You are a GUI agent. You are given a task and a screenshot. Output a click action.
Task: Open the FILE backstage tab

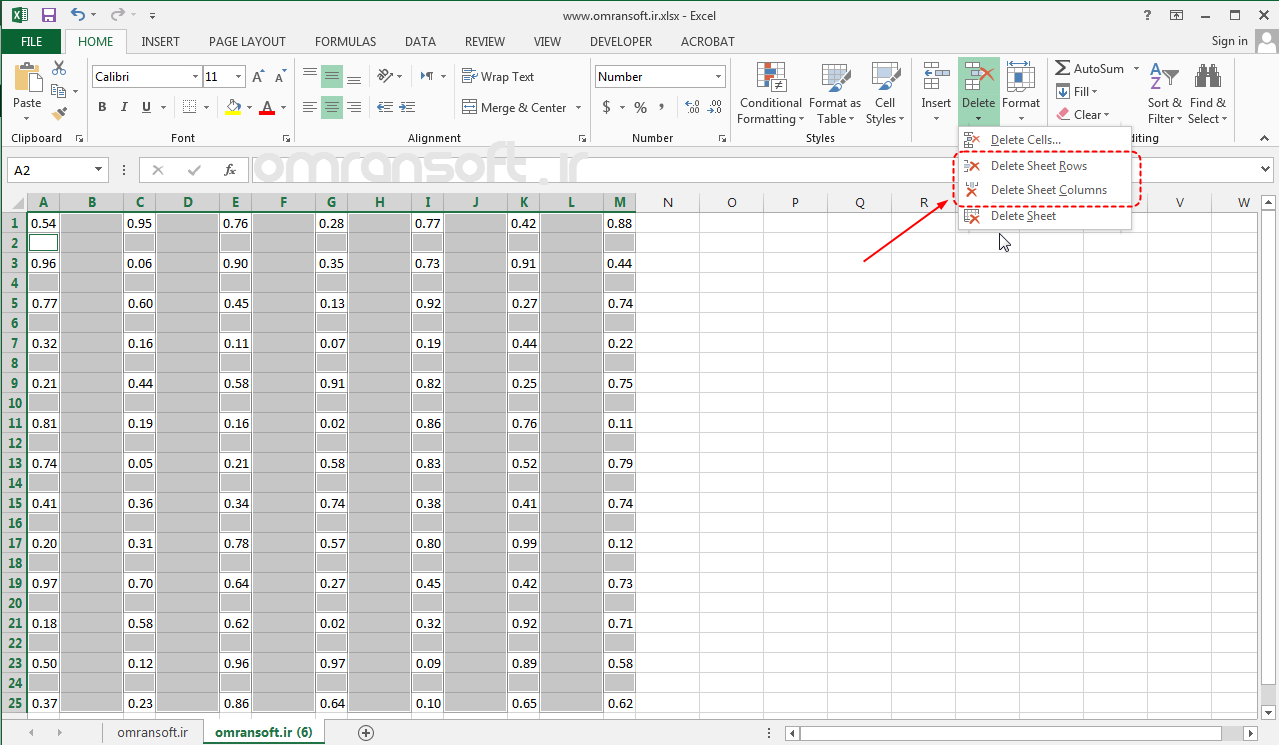pyautogui.click(x=31, y=42)
